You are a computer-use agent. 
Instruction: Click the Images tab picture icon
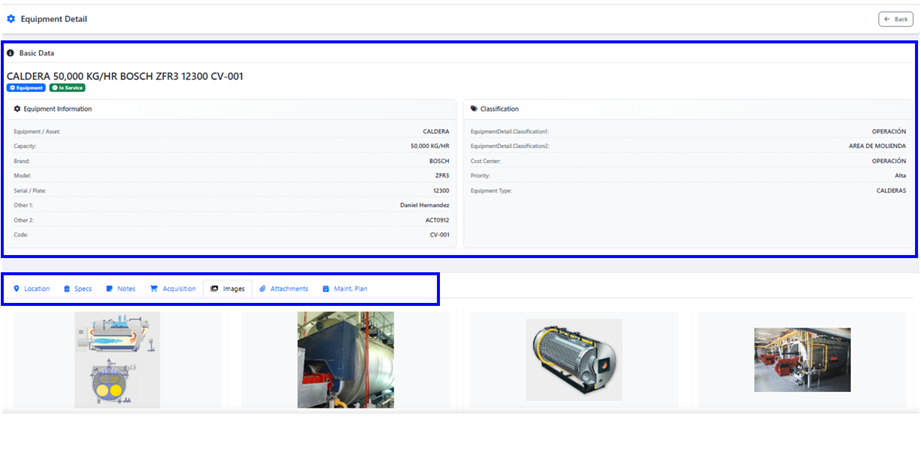(x=214, y=288)
